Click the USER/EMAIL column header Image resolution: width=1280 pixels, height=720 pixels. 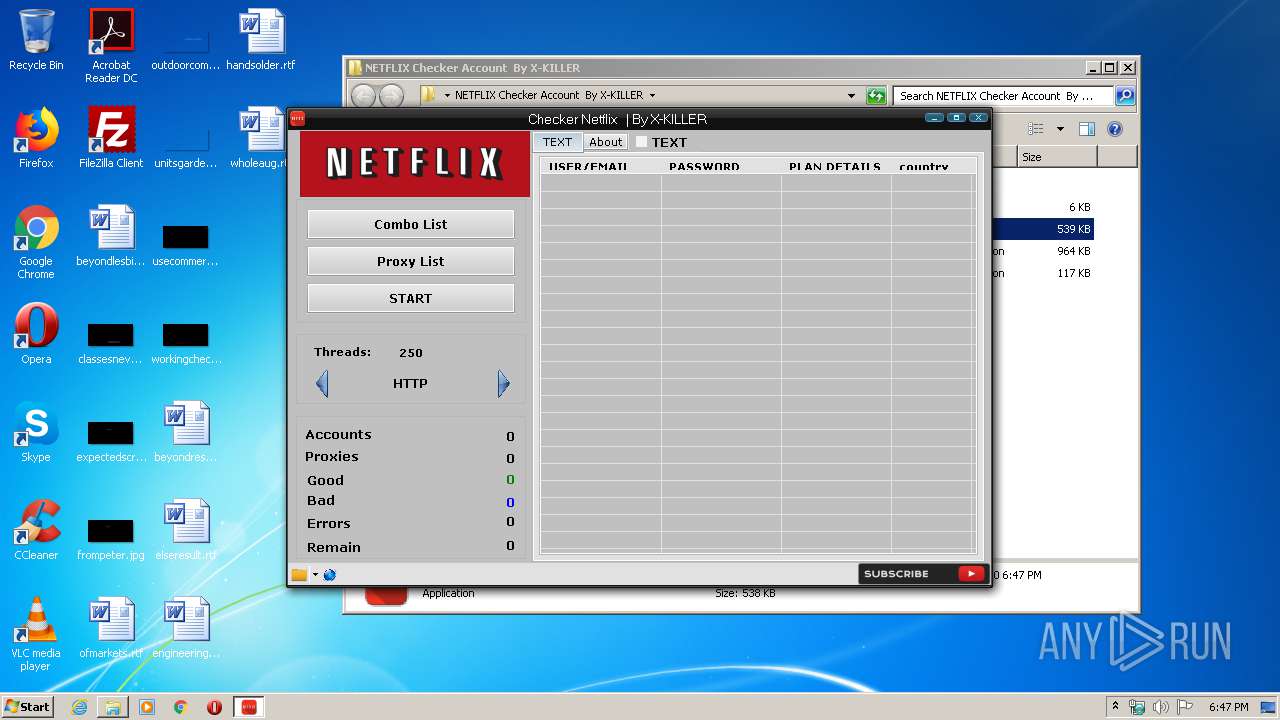coord(600,166)
